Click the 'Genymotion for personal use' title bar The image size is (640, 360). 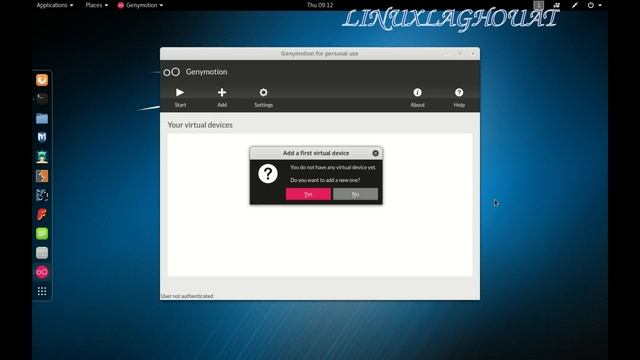click(320, 53)
